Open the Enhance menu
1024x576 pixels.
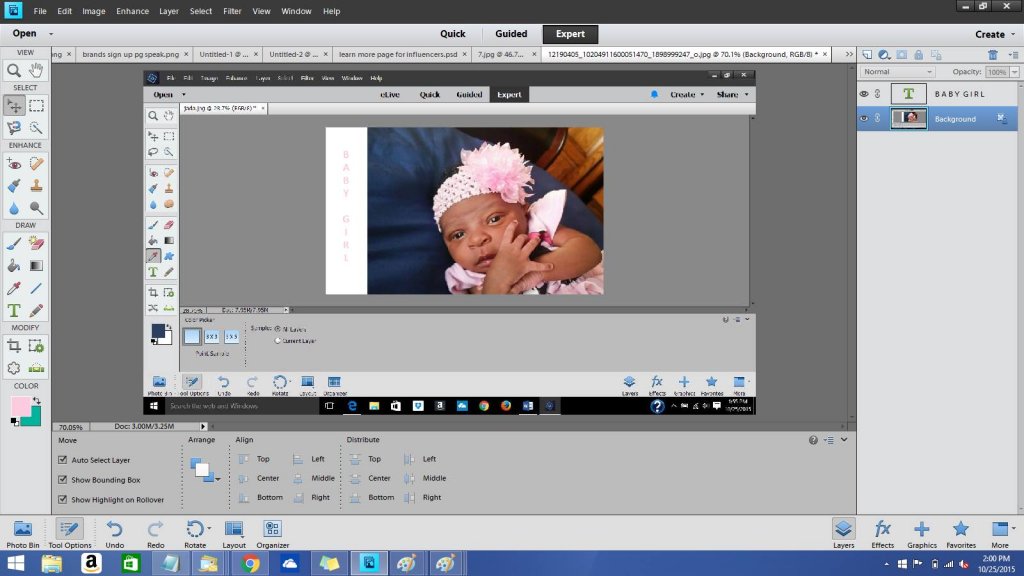[x=132, y=11]
